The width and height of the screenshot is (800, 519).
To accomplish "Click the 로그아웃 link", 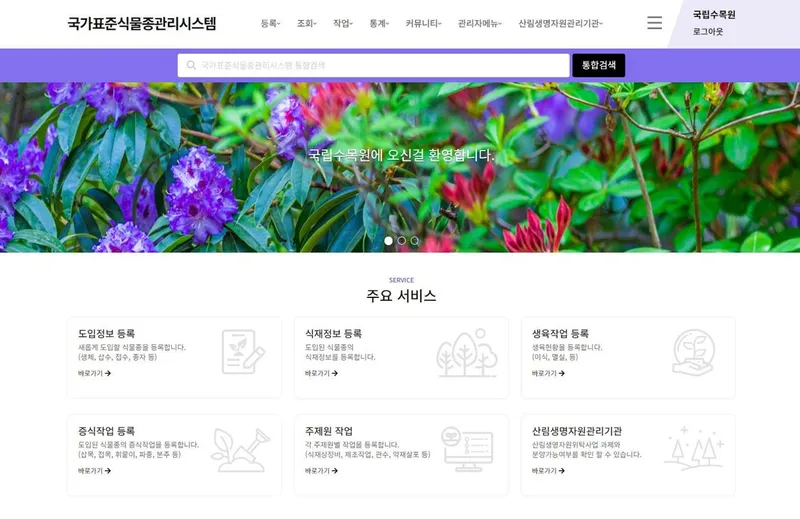I will [708, 32].
